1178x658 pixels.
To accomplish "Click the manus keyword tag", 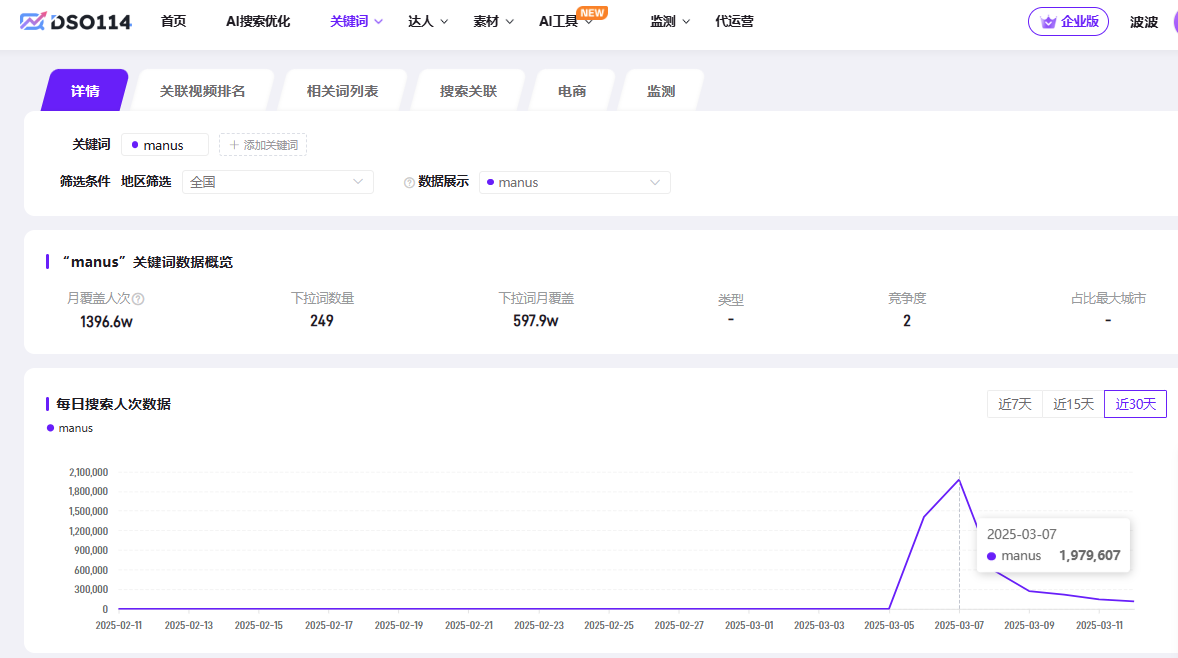I will 164,145.
